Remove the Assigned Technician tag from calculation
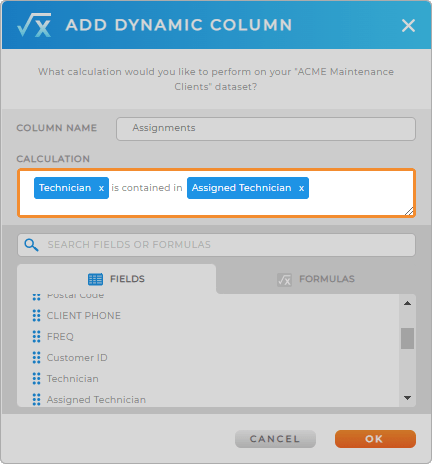Screen dimensions: 432x464 [301, 188]
